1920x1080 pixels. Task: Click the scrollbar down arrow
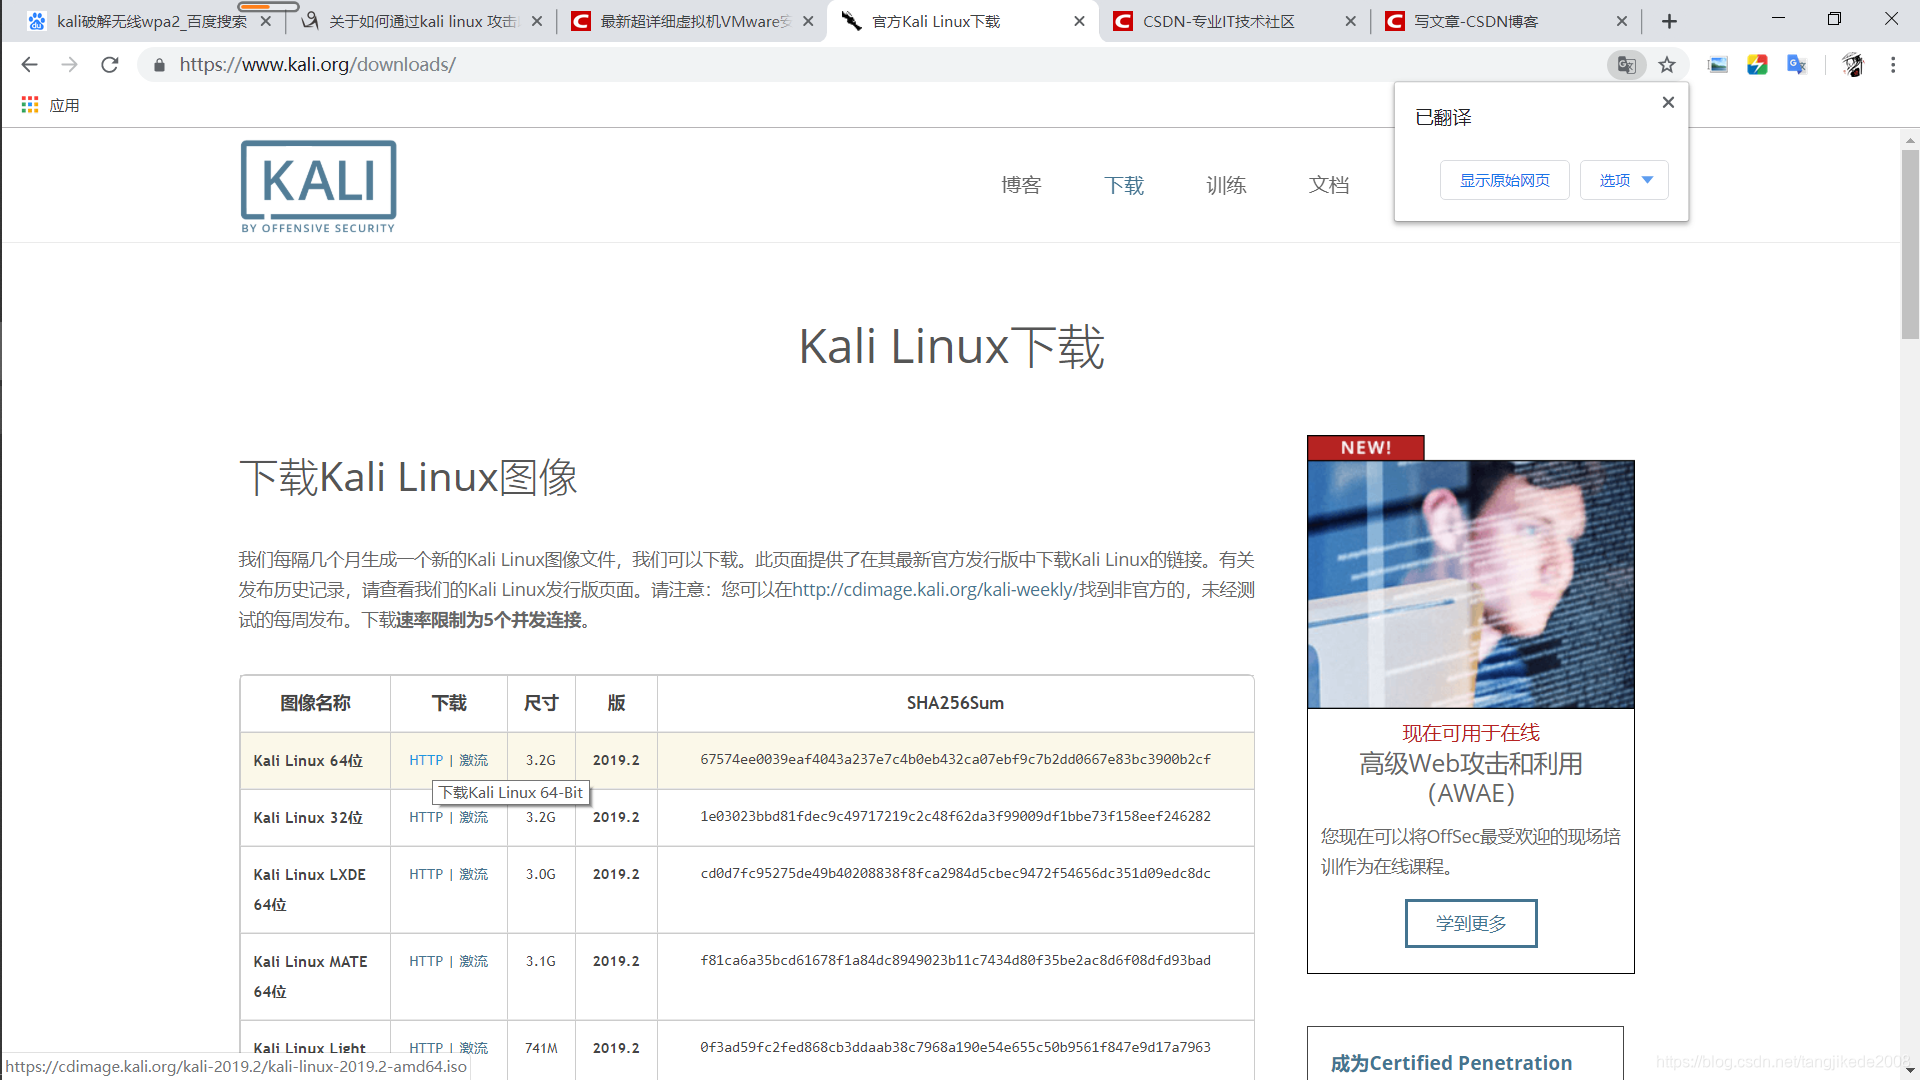(x=1910, y=1071)
